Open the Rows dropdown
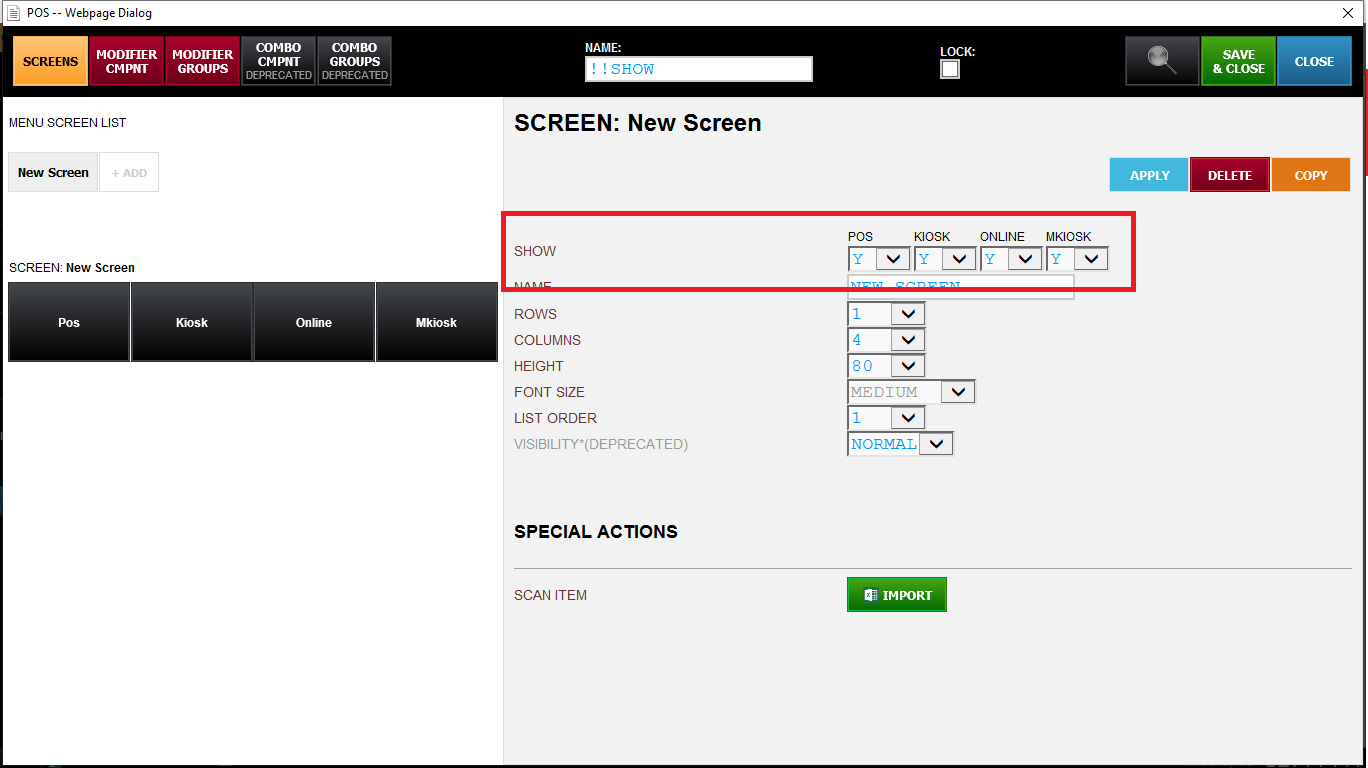Screen dimensions: 1368x768 [x=886, y=314]
